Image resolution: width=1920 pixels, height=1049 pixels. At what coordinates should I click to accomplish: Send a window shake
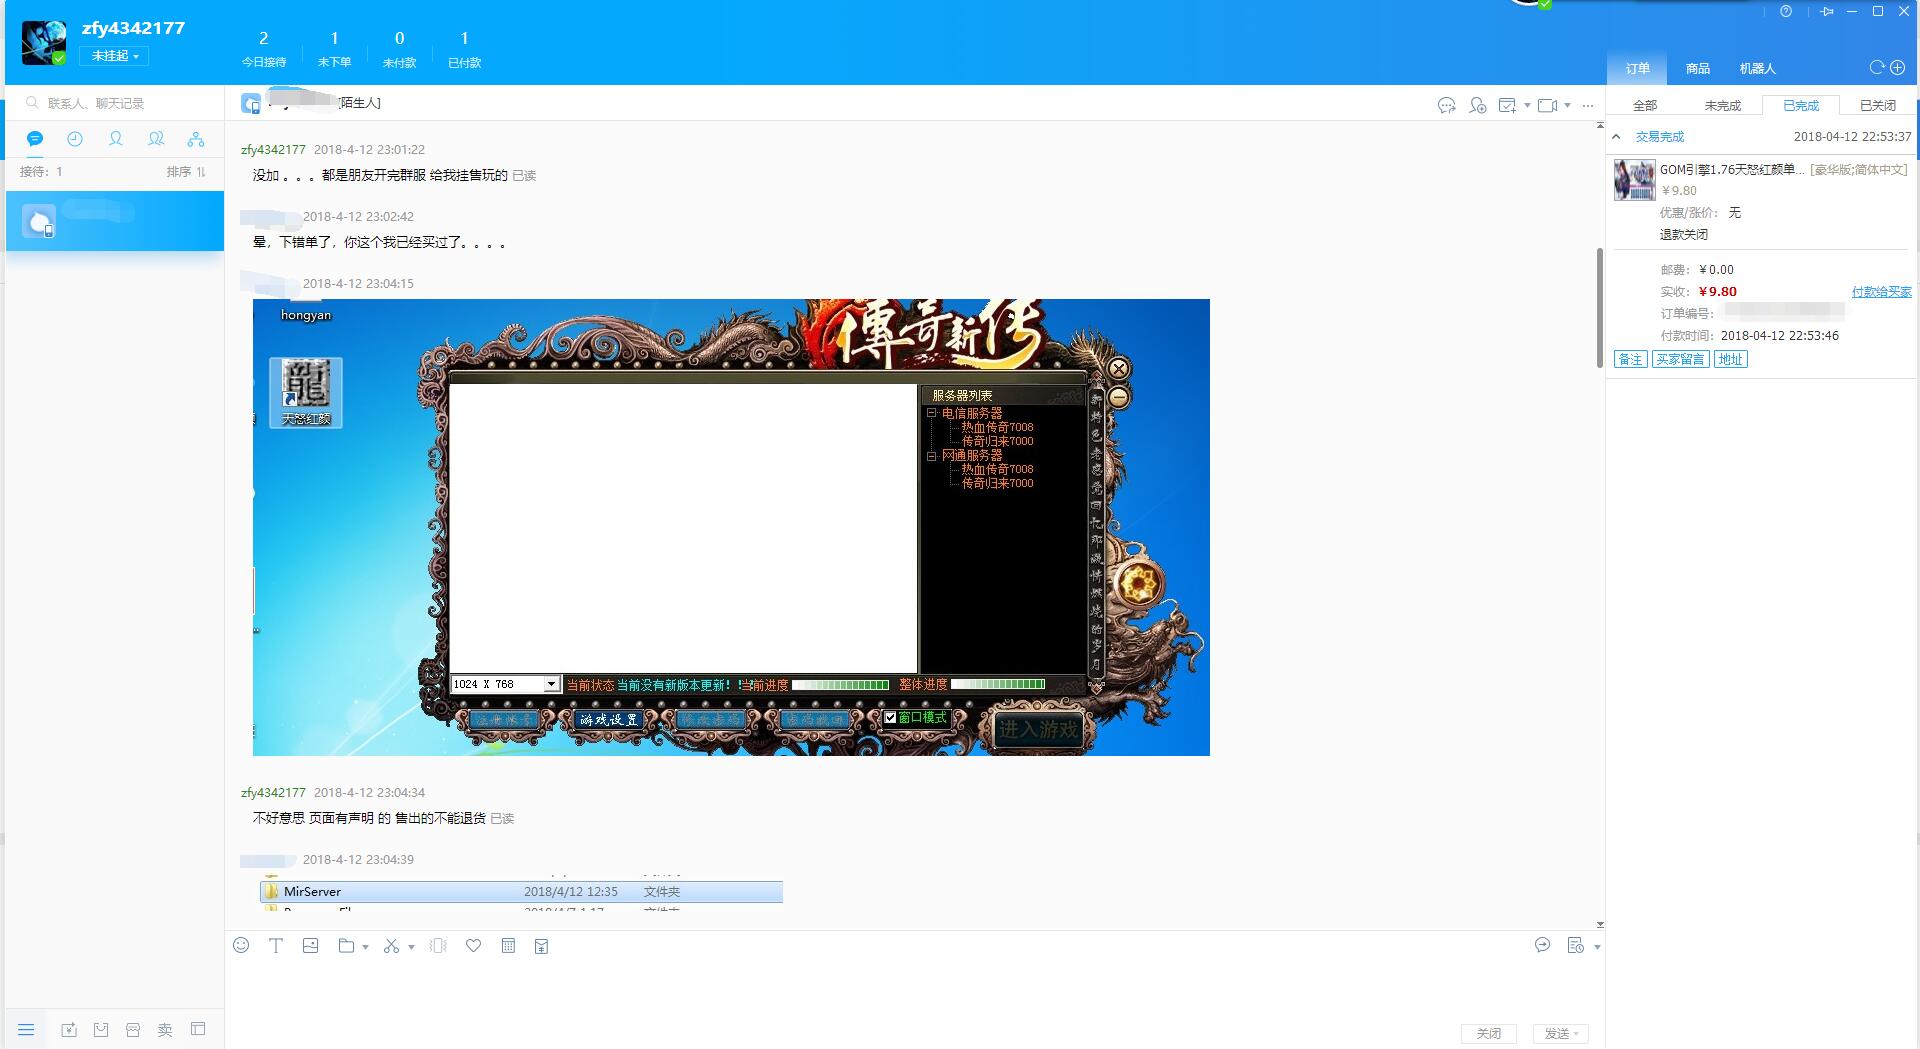pyautogui.click(x=438, y=945)
